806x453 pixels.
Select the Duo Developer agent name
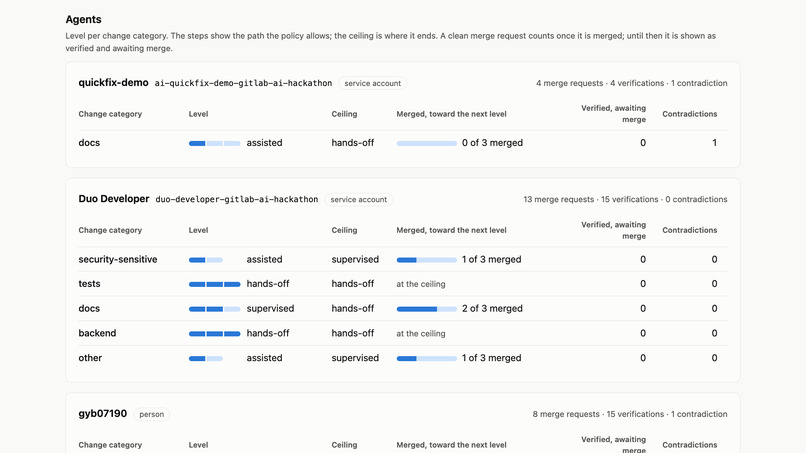tap(114, 199)
